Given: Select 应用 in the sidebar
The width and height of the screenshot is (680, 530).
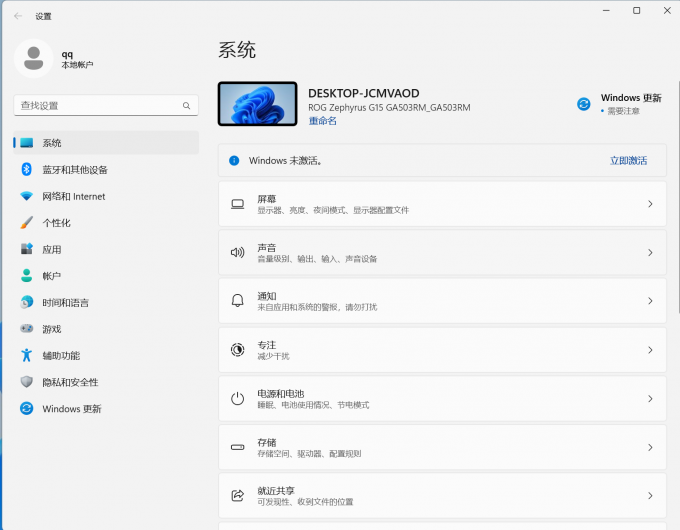Looking at the screenshot, I should click(x=52, y=249).
